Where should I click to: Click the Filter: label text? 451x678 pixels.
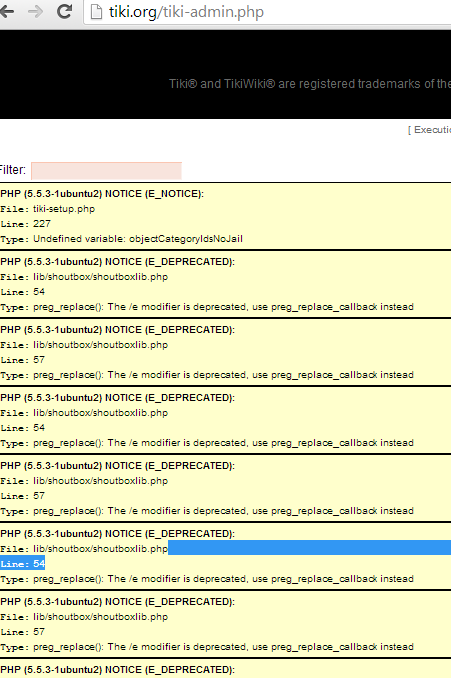(x=13, y=170)
